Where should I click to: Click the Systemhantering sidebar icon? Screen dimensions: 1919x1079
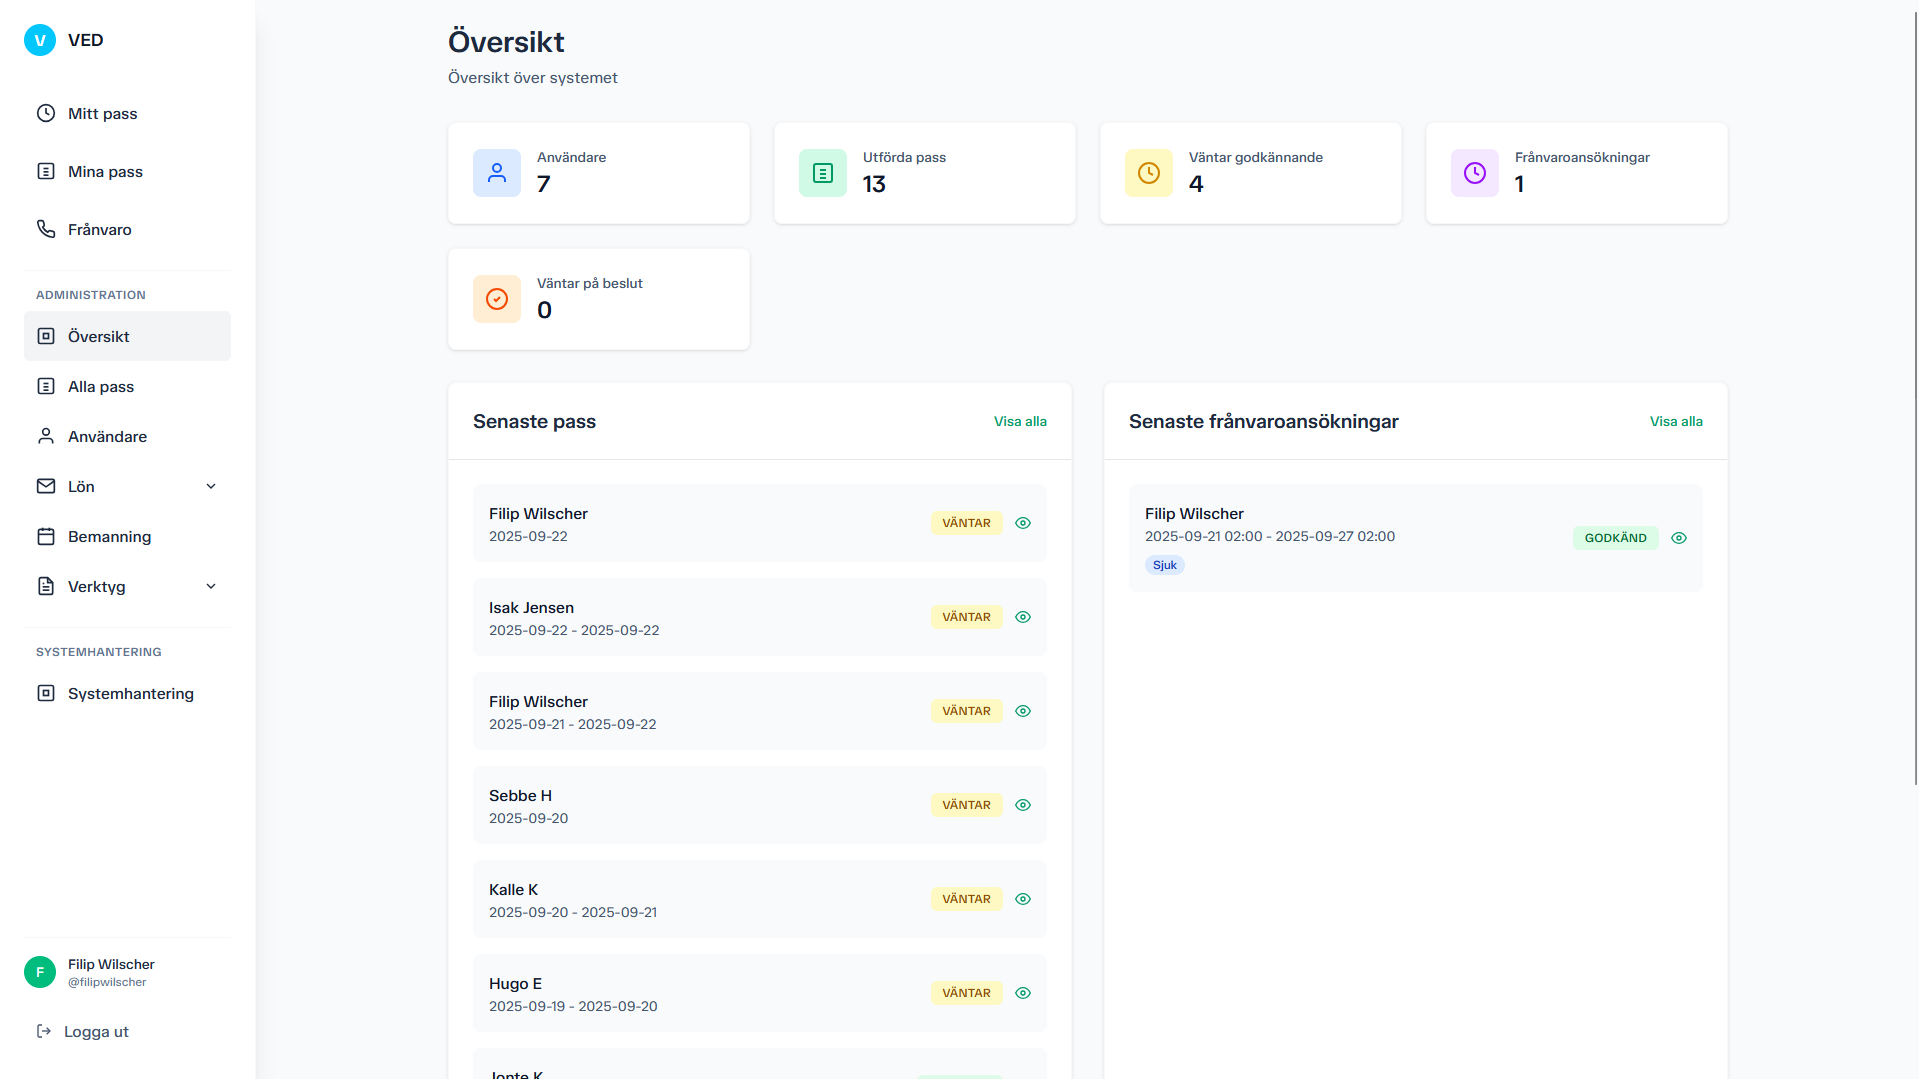tap(46, 694)
